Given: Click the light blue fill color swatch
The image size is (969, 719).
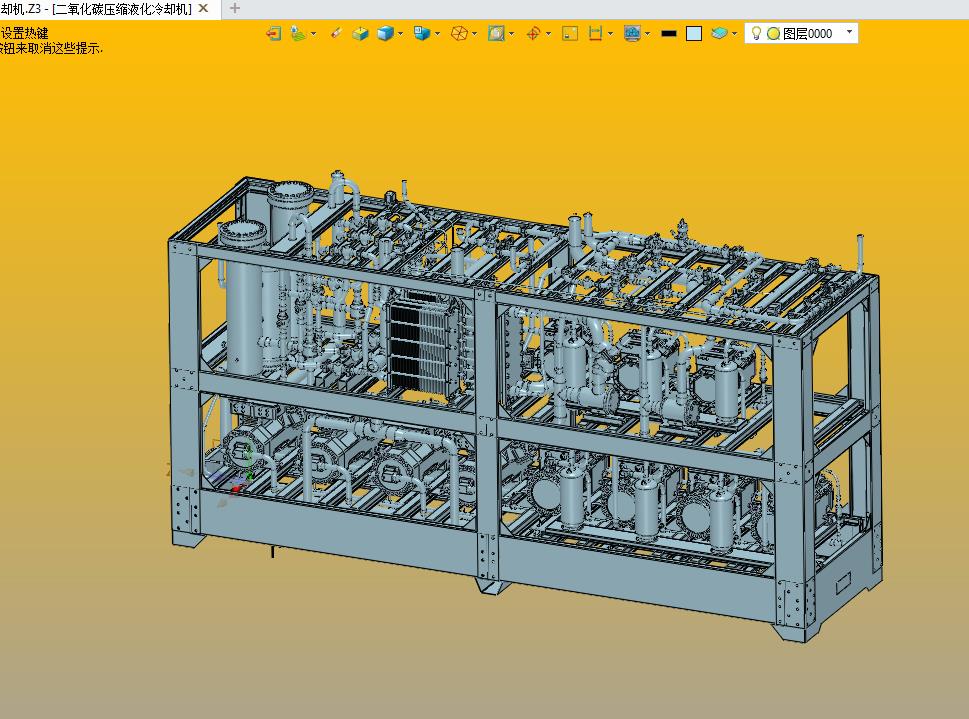Looking at the screenshot, I should pyautogui.click(x=694, y=33).
